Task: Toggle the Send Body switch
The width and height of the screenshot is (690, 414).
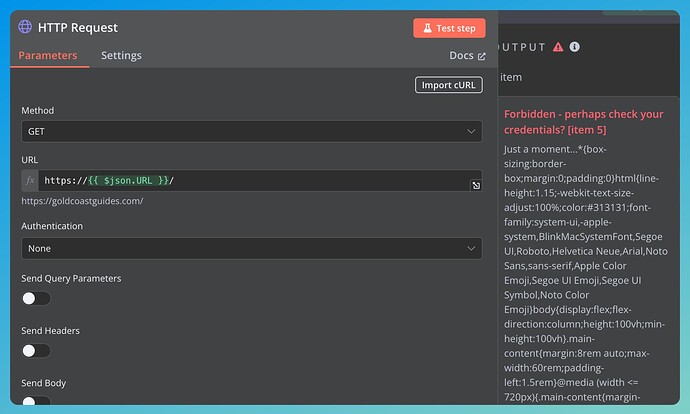Action: [x=36, y=400]
